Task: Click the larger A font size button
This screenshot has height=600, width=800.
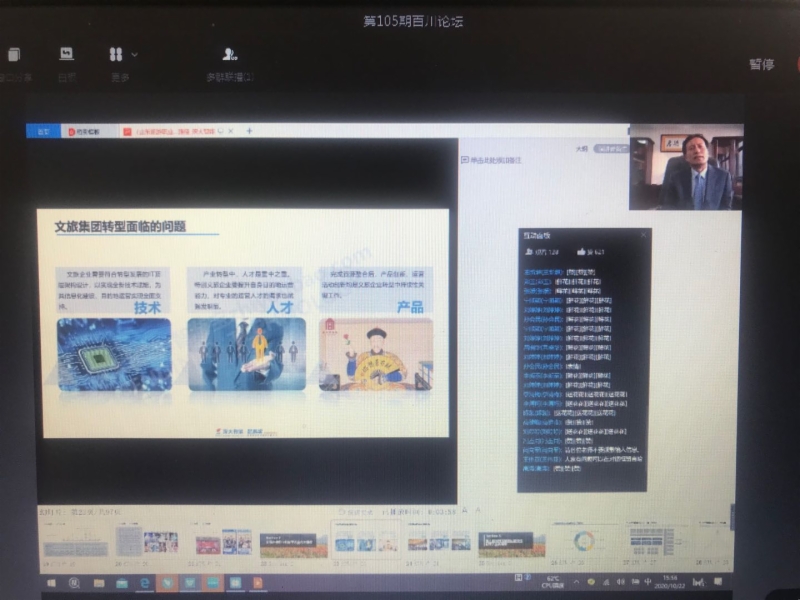Action: (x=464, y=510)
